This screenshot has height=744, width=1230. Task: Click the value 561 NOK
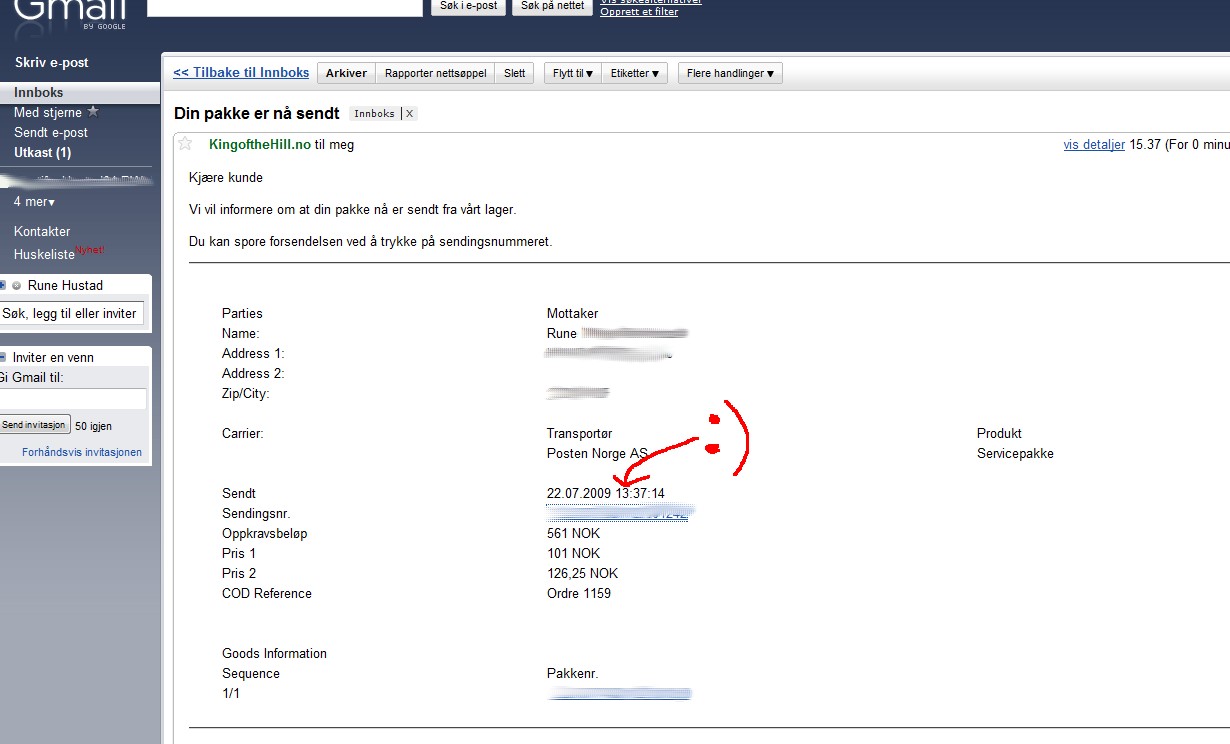tap(573, 533)
